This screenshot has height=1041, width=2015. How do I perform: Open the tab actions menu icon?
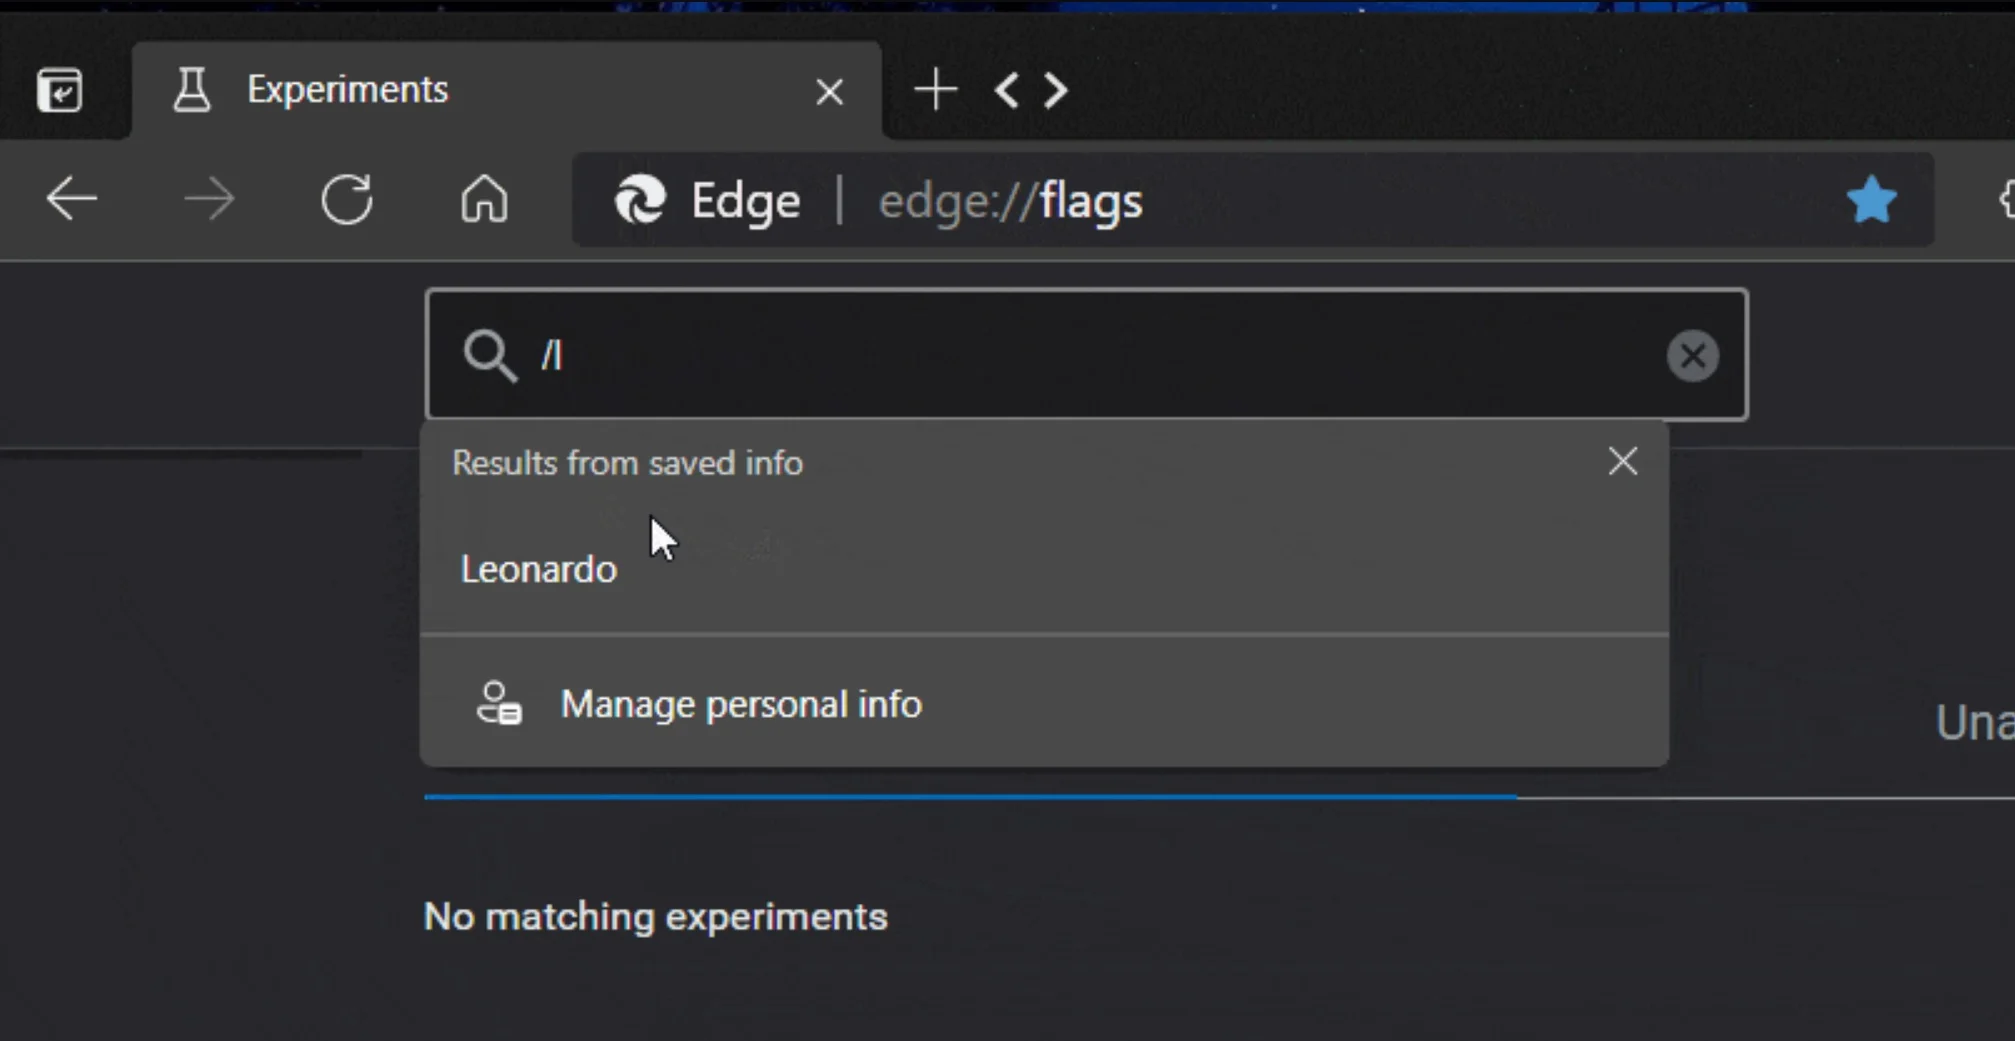(x=60, y=91)
